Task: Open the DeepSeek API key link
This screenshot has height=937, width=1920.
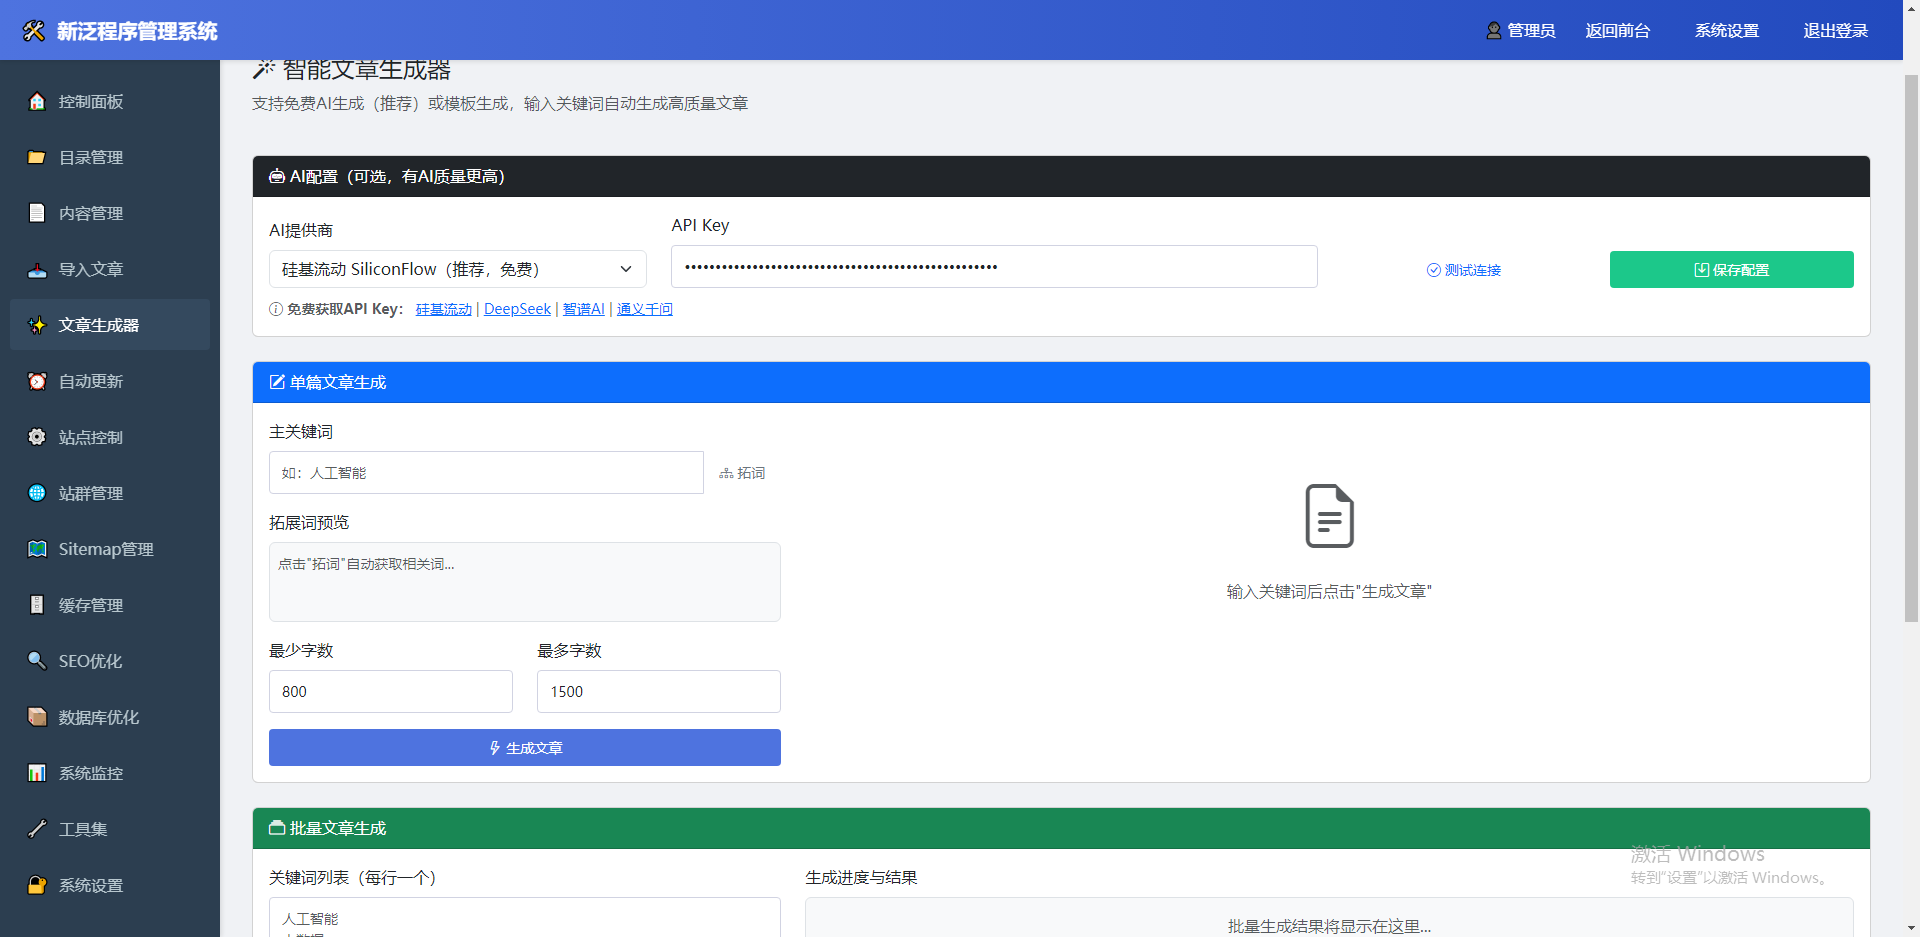Action: click(517, 309)
